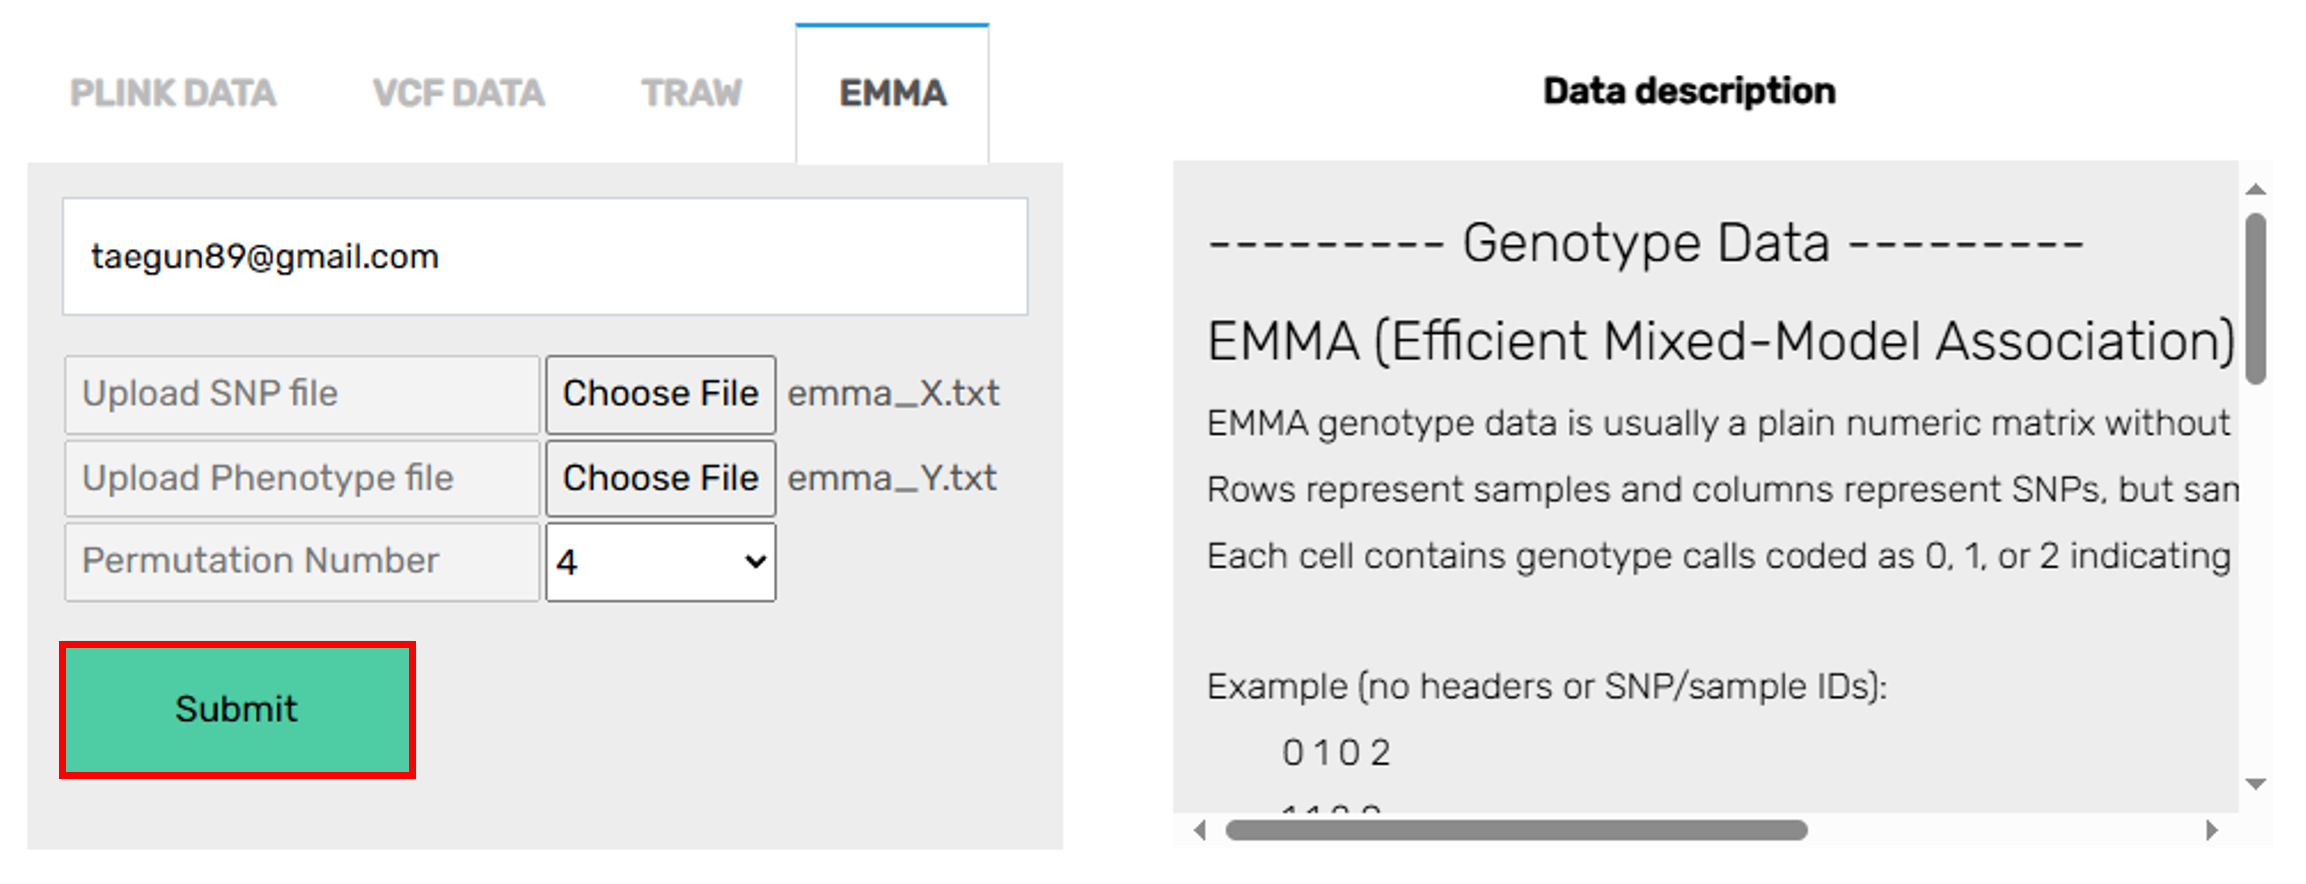The image size is (2306, 884).
Task: Click the EMMA tab
Action: [x=892, y=94]
